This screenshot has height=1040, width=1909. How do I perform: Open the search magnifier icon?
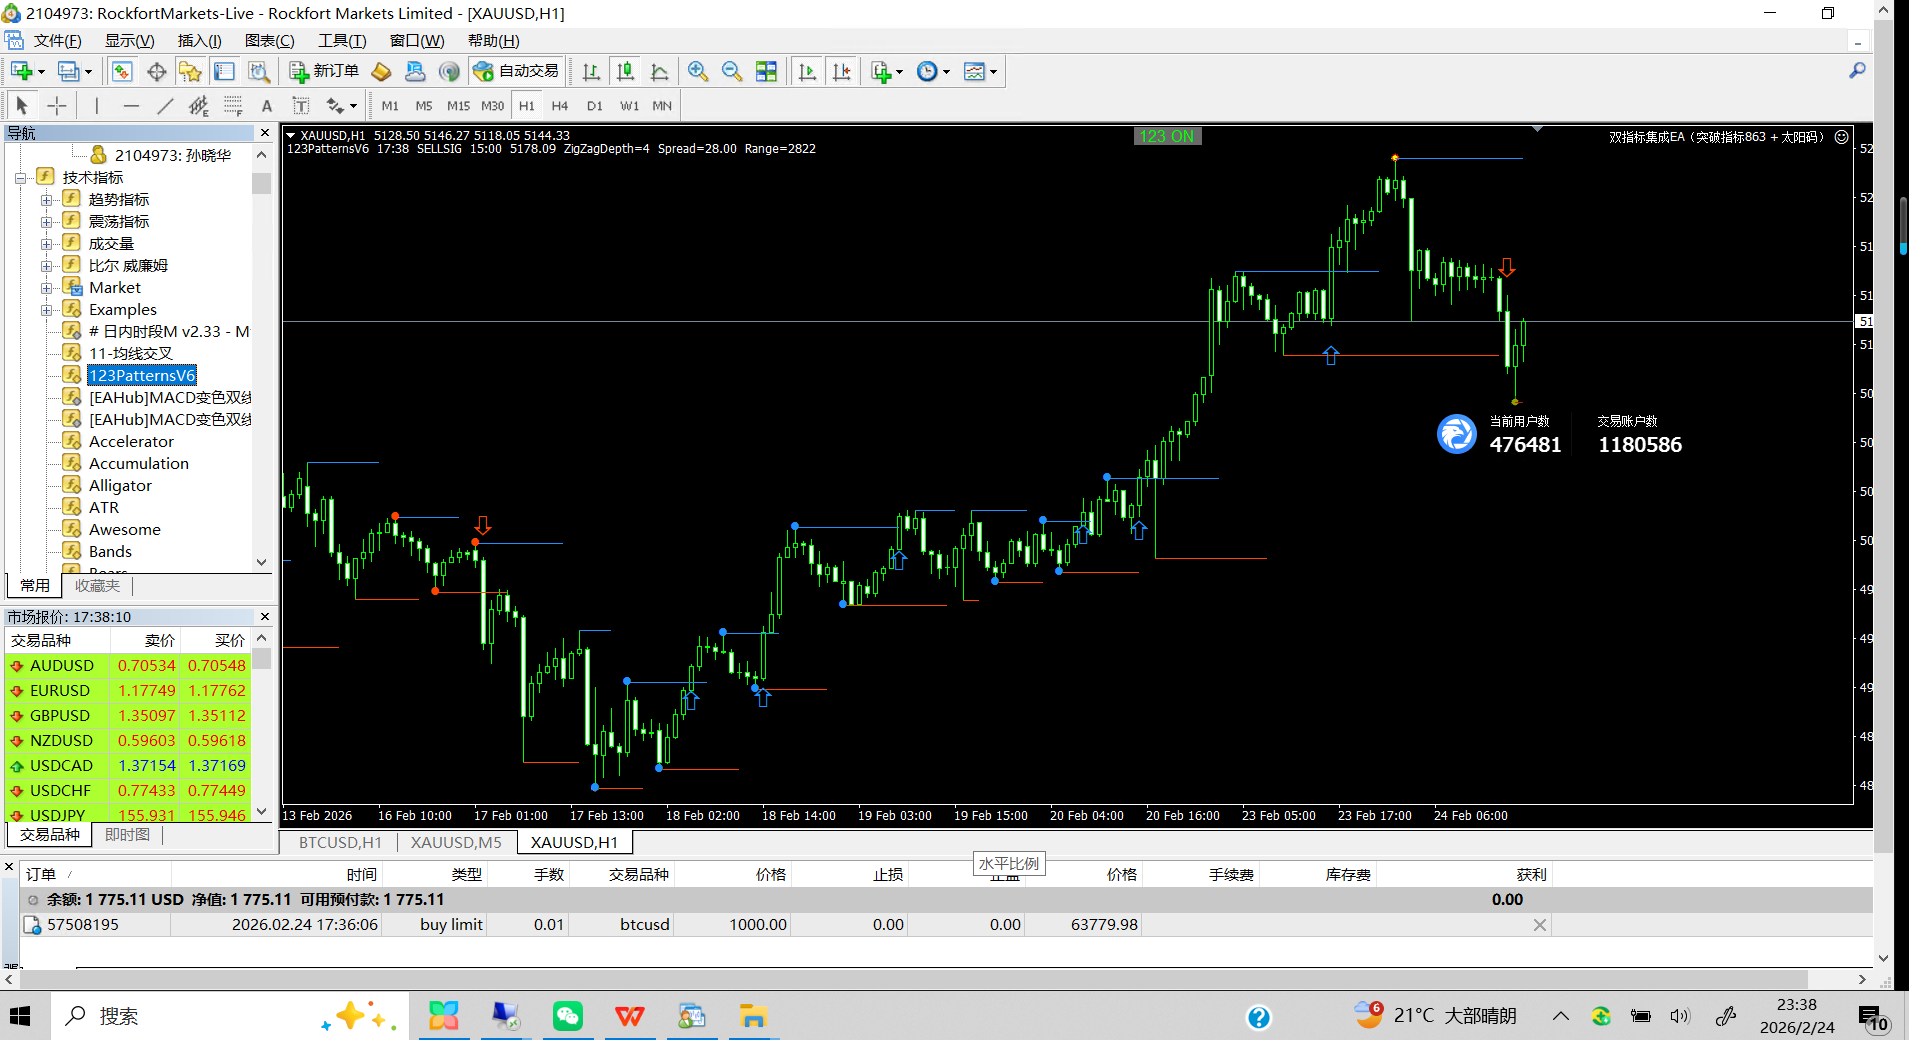click(1857, 71)
